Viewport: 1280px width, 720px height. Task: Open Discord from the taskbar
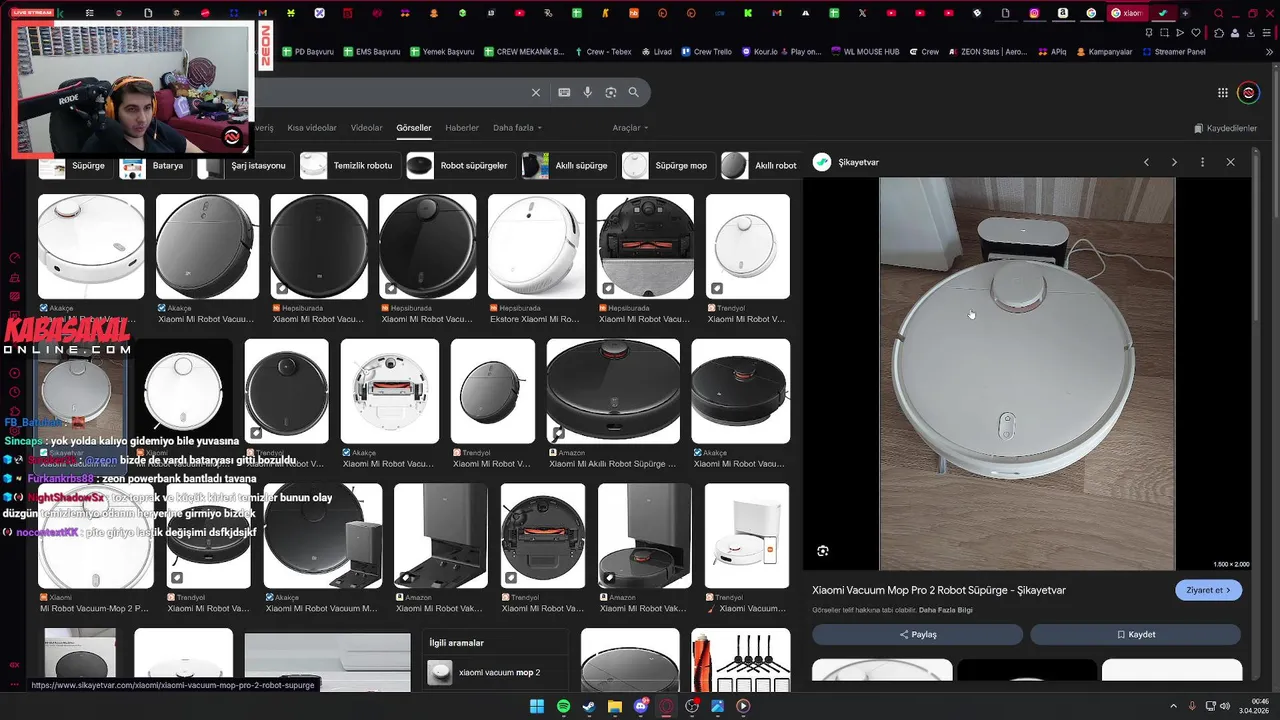[x=641, y=706]
